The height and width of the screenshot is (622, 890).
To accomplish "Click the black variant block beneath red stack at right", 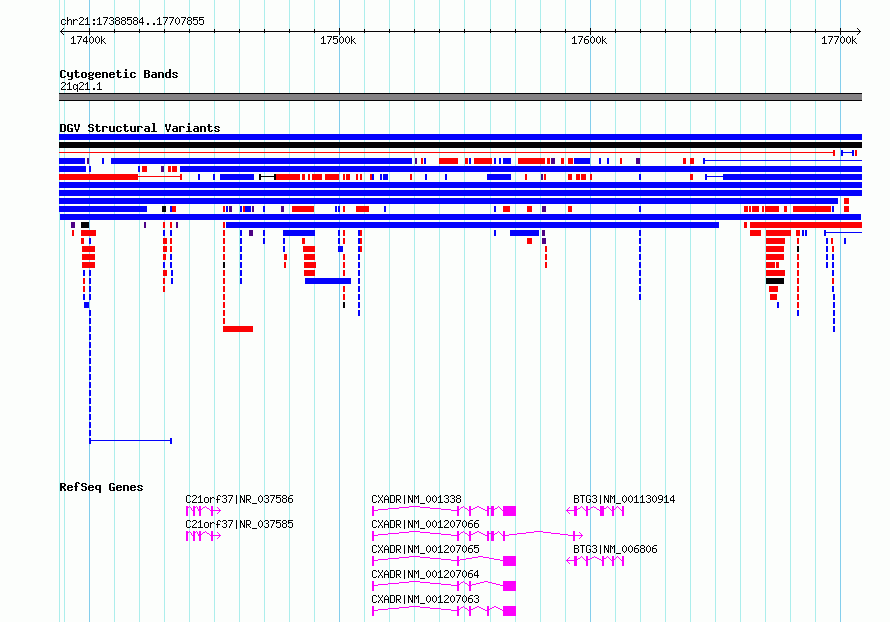I will pyautogui.click(x=775, y=281).
